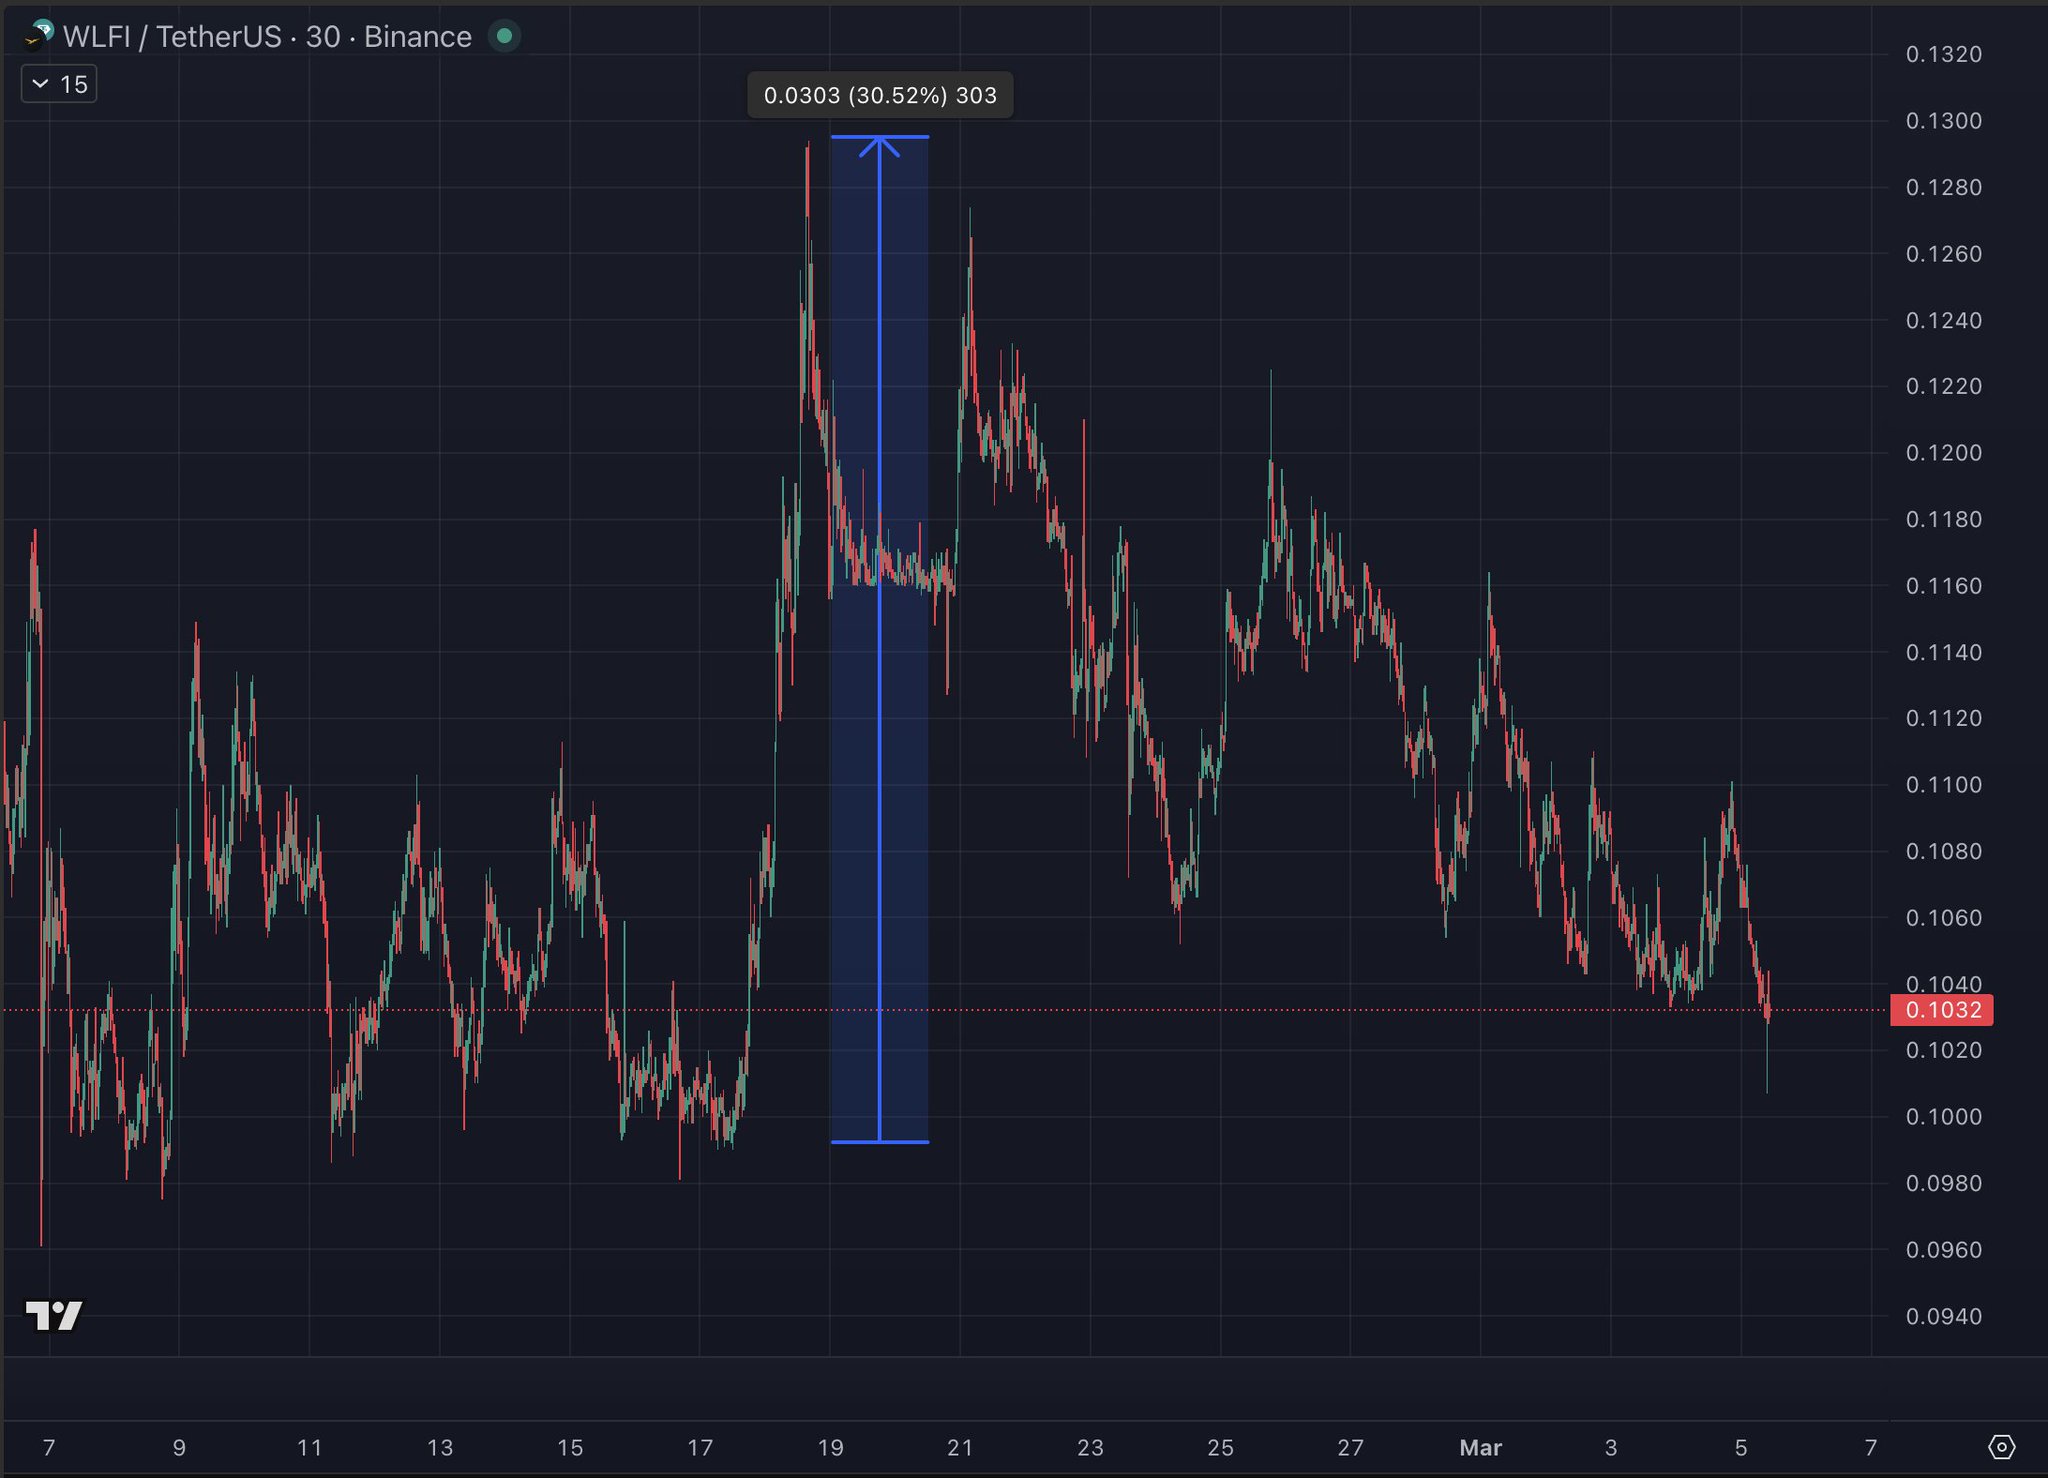Click the red 0.1032 current price tag
The height and width of the screenshot is (1478, 2048).
(x=1942, y=1010)
